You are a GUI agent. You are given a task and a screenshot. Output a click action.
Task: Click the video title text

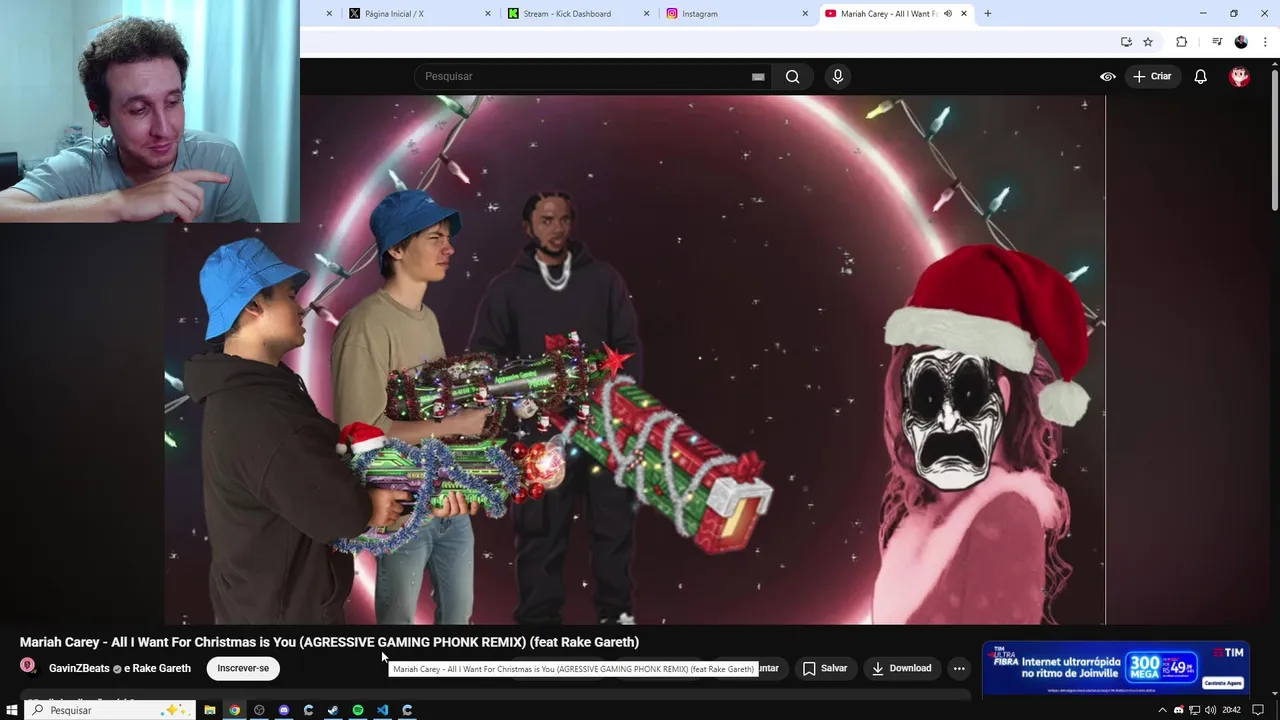tap(329, 642)
